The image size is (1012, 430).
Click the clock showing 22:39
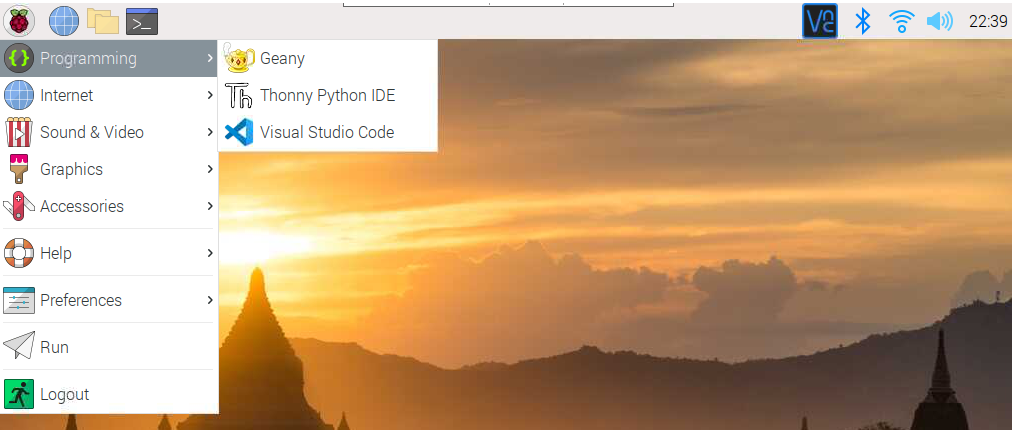pyautogui.click(x=988, y=21)
